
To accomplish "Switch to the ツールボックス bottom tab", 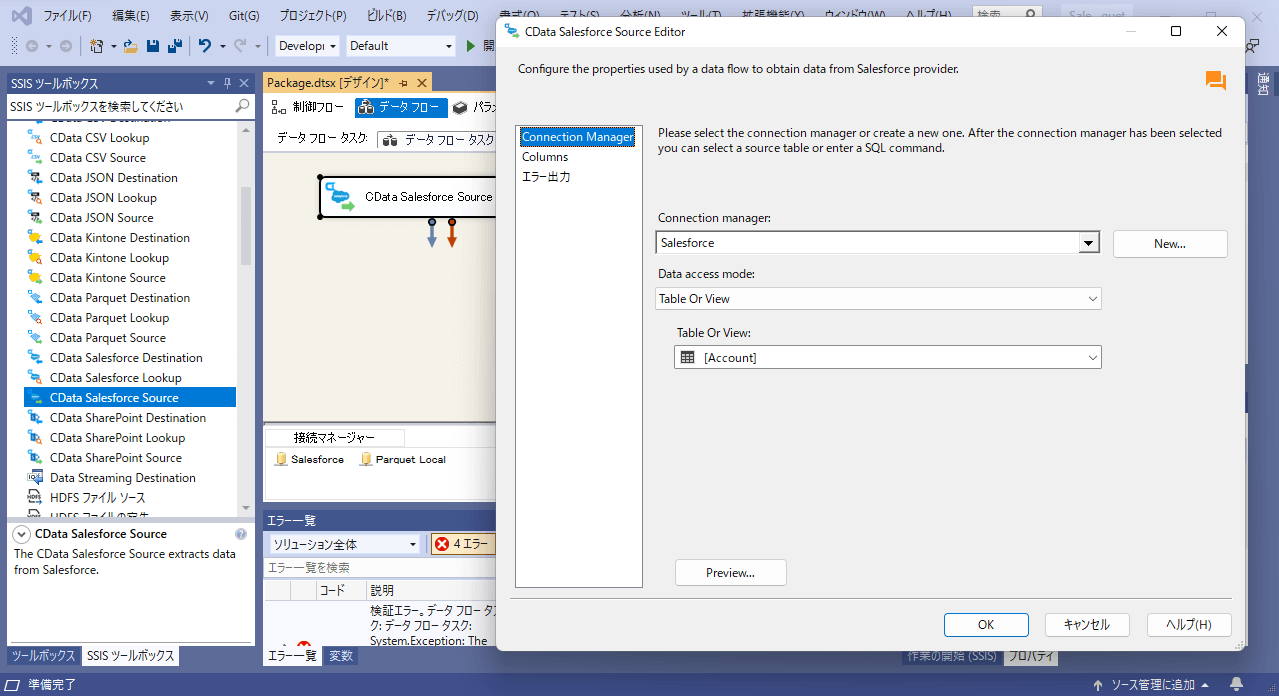I will tap(43, 656).
